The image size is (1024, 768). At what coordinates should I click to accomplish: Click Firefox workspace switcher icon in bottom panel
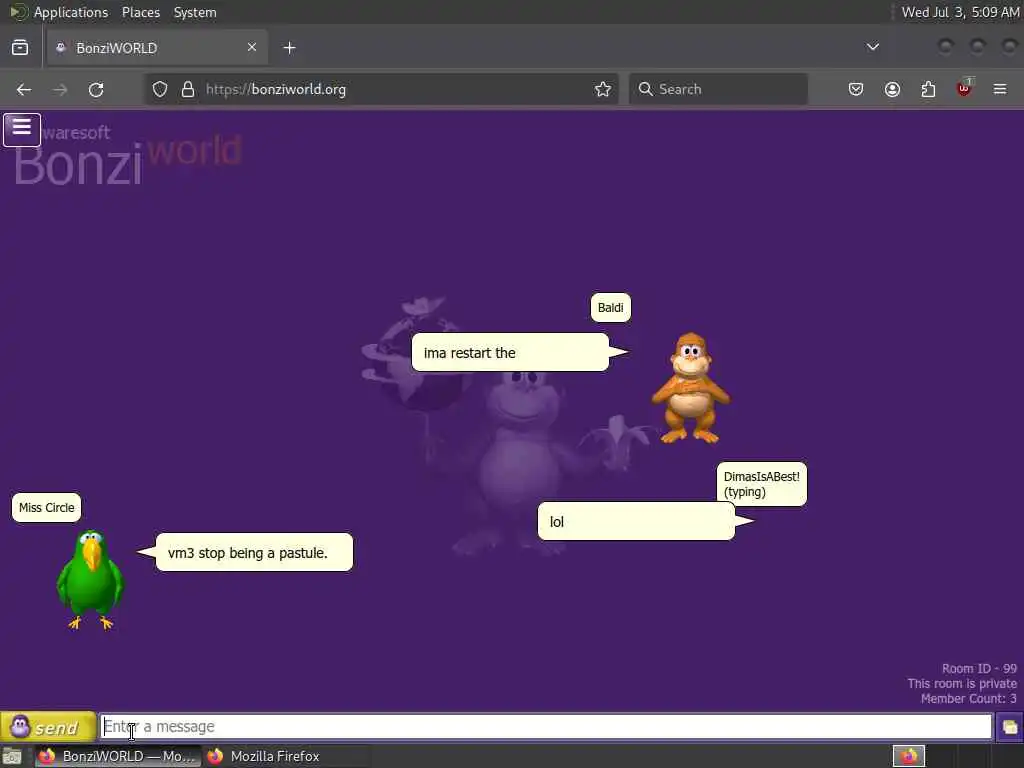coord(909,756)
